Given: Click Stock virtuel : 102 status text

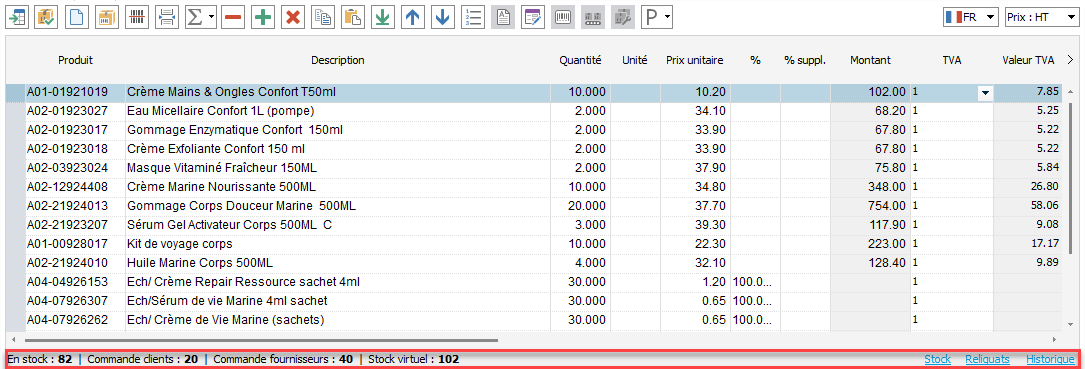Looking at the screenshot, I should [413, 359].
